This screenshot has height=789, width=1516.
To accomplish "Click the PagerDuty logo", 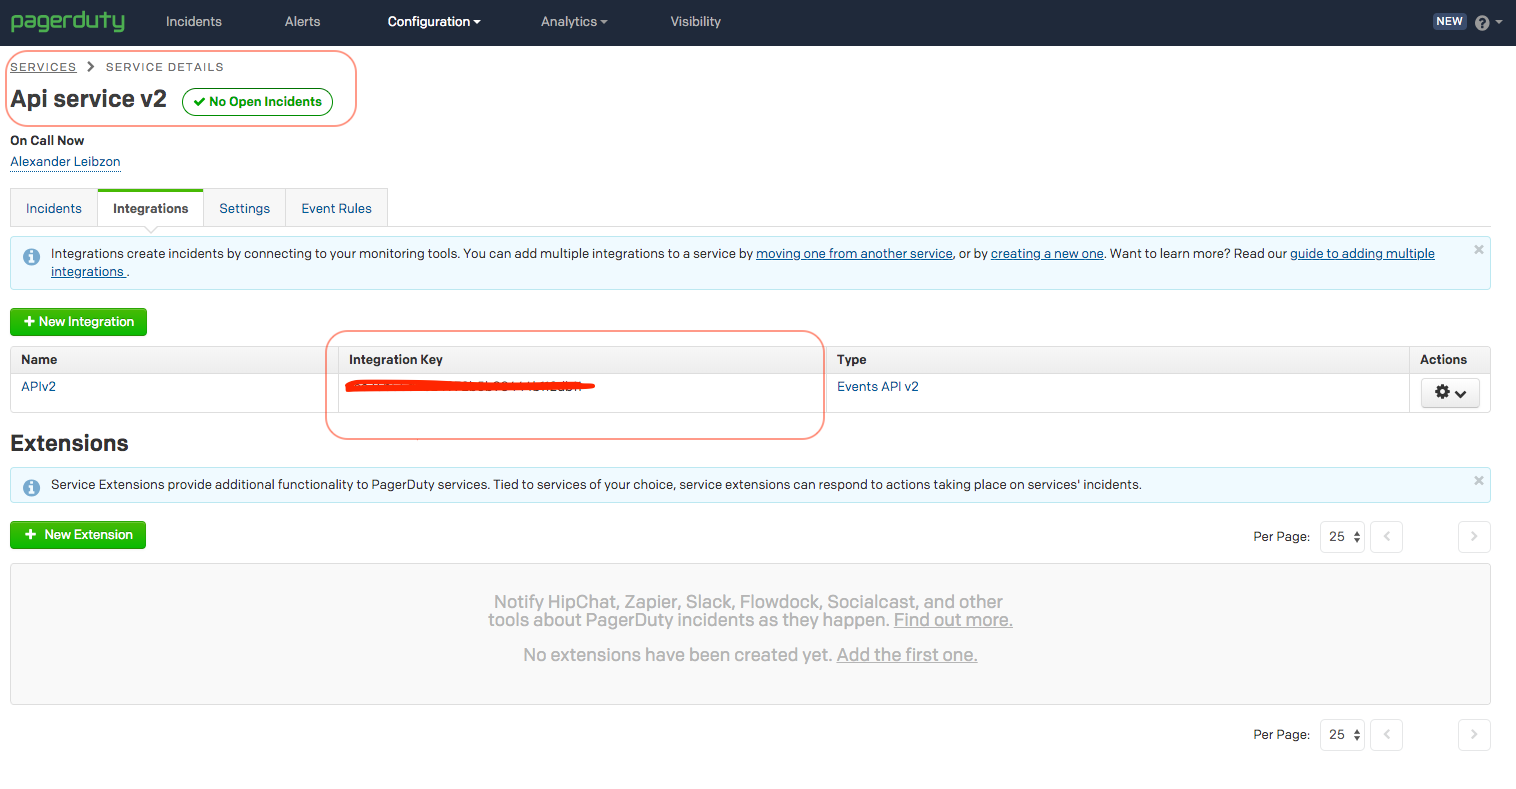I will (68, 21).
